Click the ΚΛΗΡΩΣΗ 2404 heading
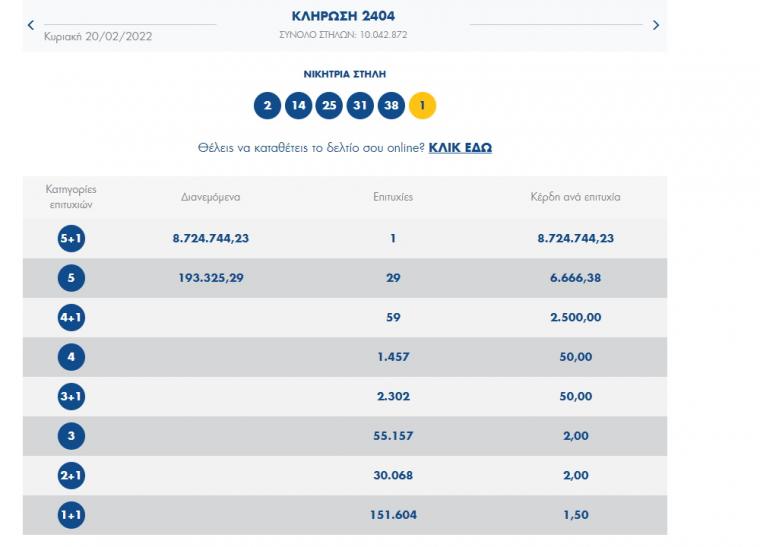Viewport: 760px width, 547px height. point(343,16)
